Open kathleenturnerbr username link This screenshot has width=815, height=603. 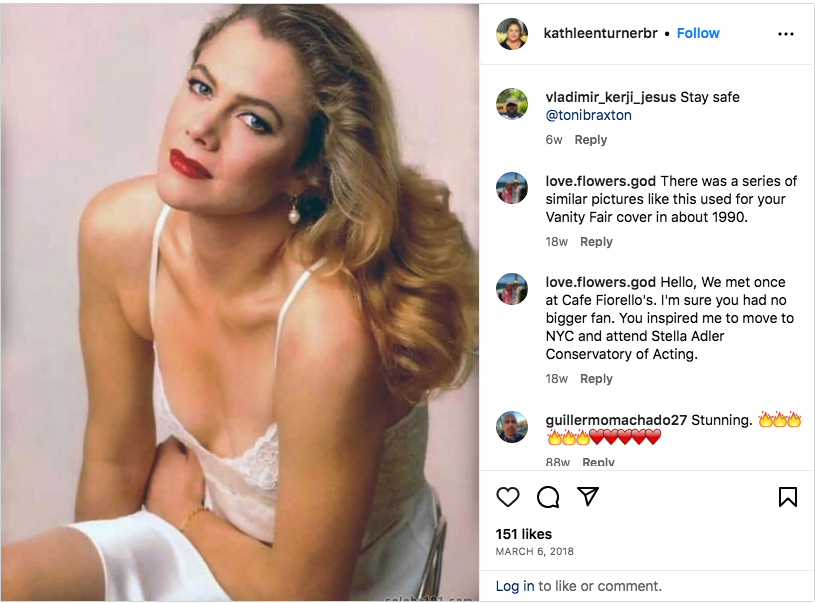[x=600, y=33]
